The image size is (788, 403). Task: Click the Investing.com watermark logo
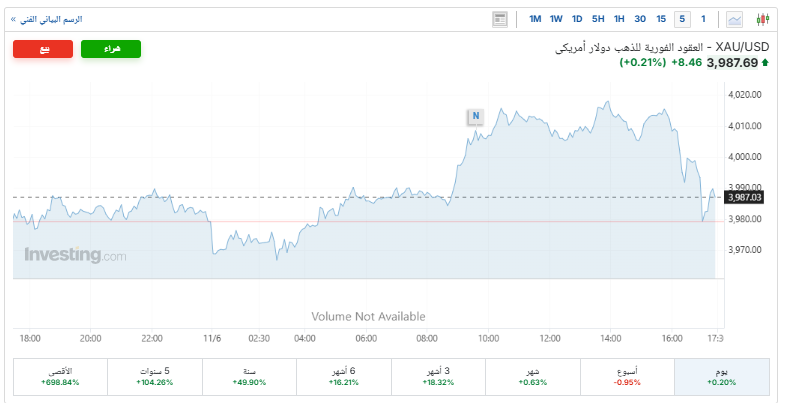[x=76, y=256]
